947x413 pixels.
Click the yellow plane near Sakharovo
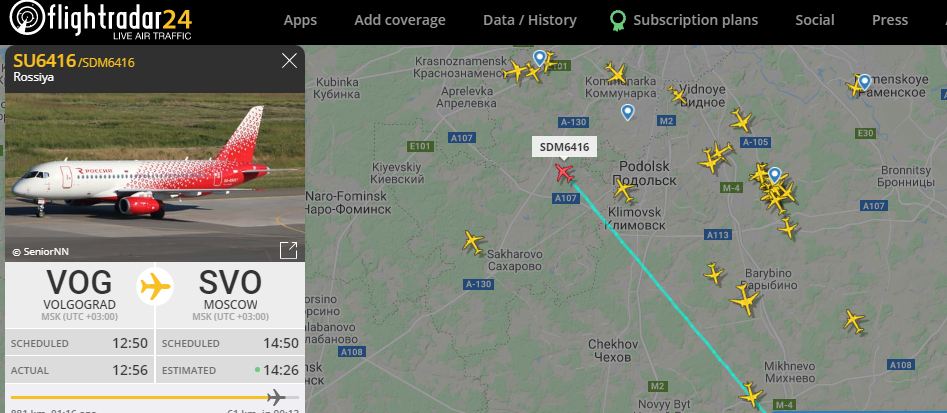tap(474, 242)
